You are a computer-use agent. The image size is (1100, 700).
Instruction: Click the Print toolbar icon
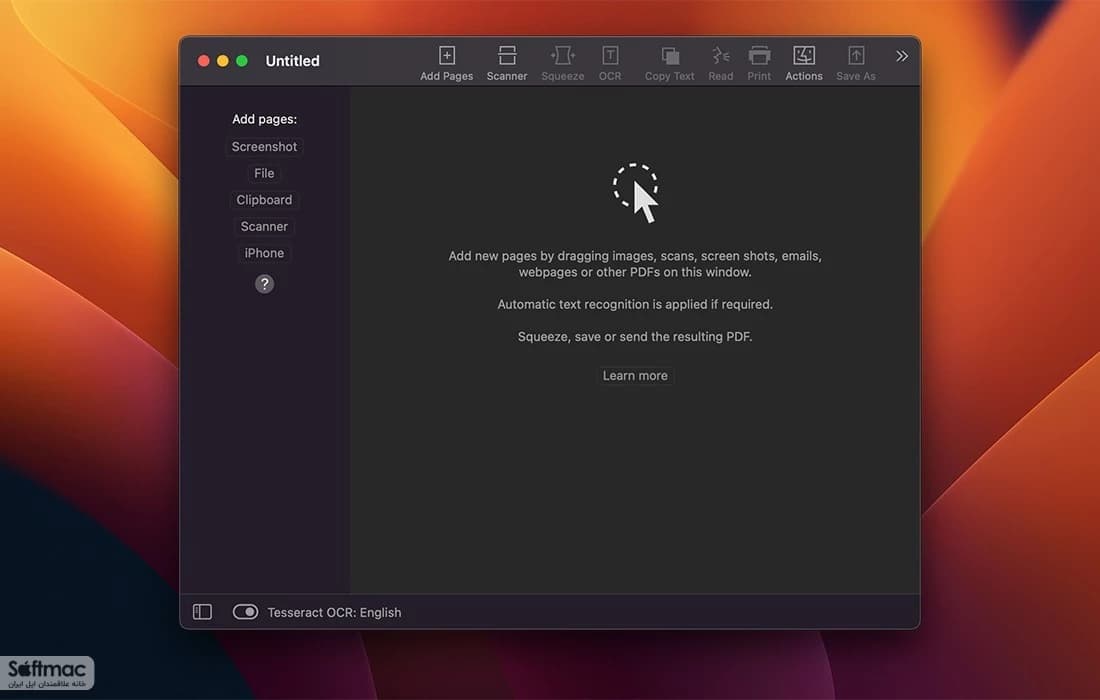point(758,63)
